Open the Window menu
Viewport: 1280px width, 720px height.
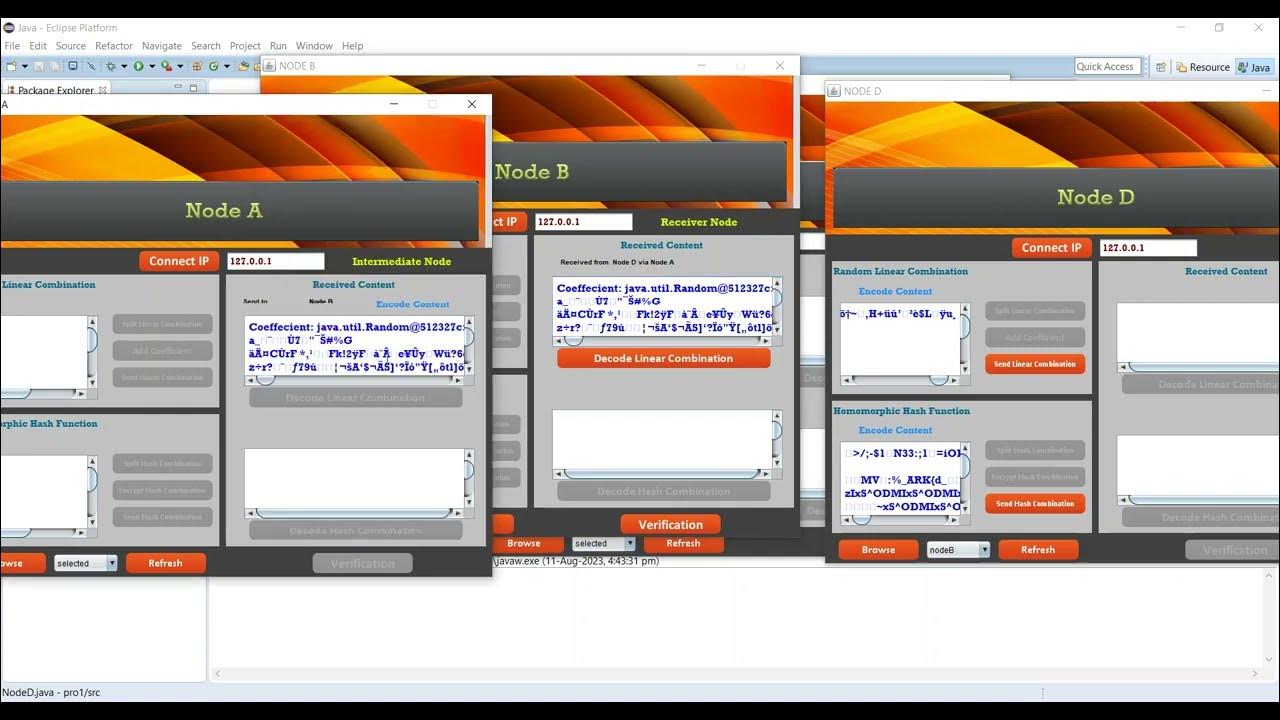click(x=314, y=46)
